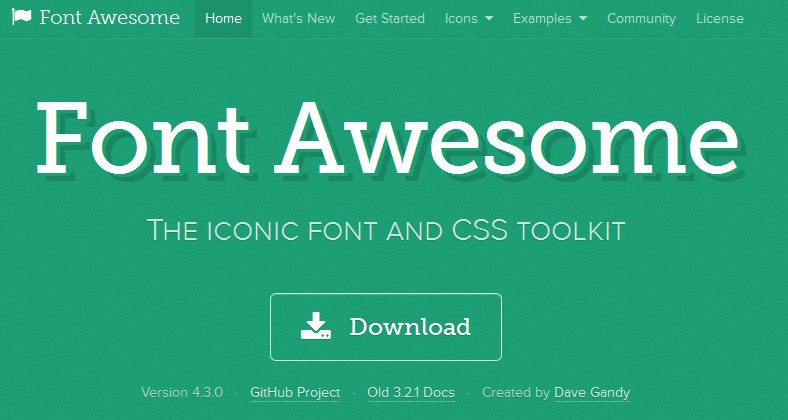Expand the Icons dropdown menu

469,19
